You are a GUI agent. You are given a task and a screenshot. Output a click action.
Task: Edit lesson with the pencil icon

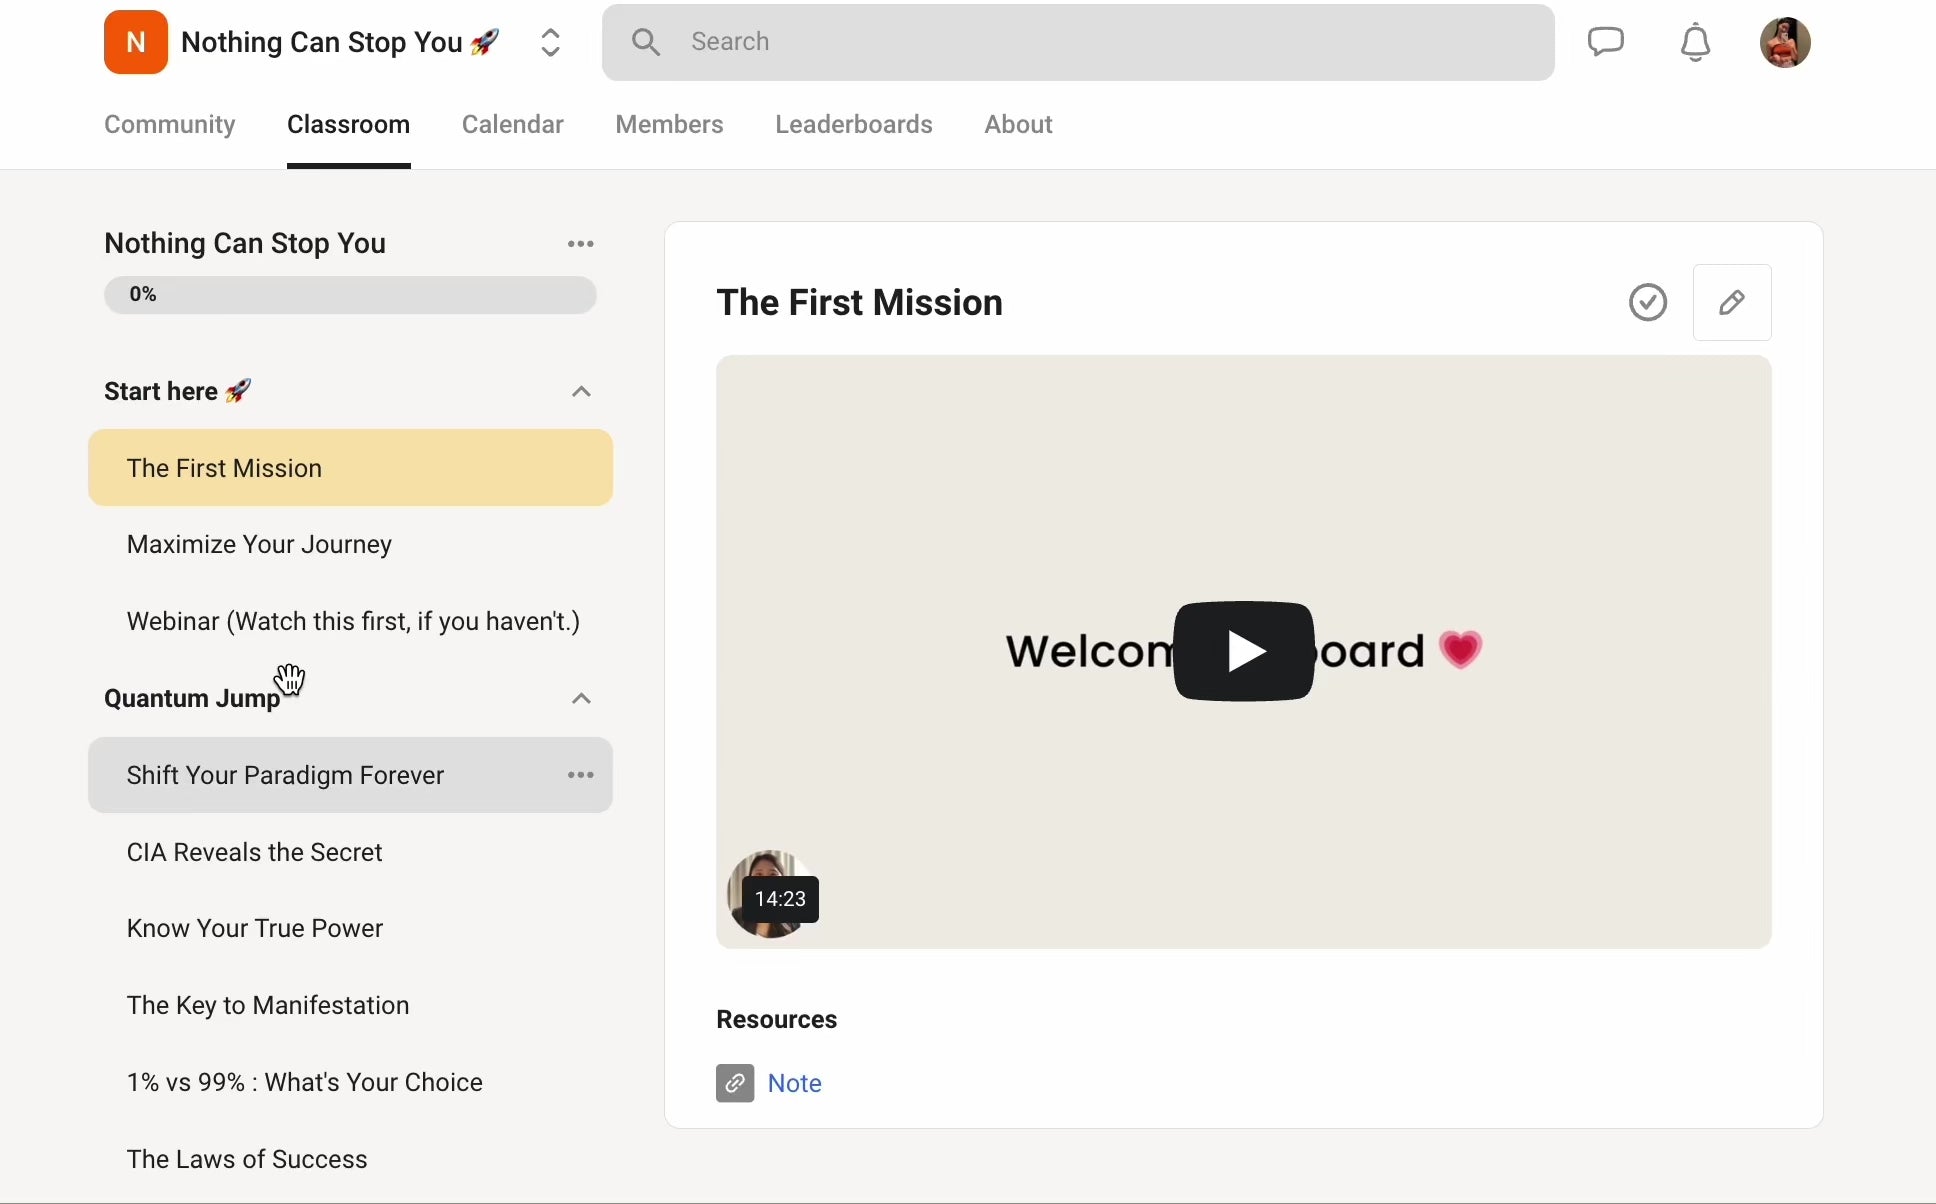(x=1732, y=303)
